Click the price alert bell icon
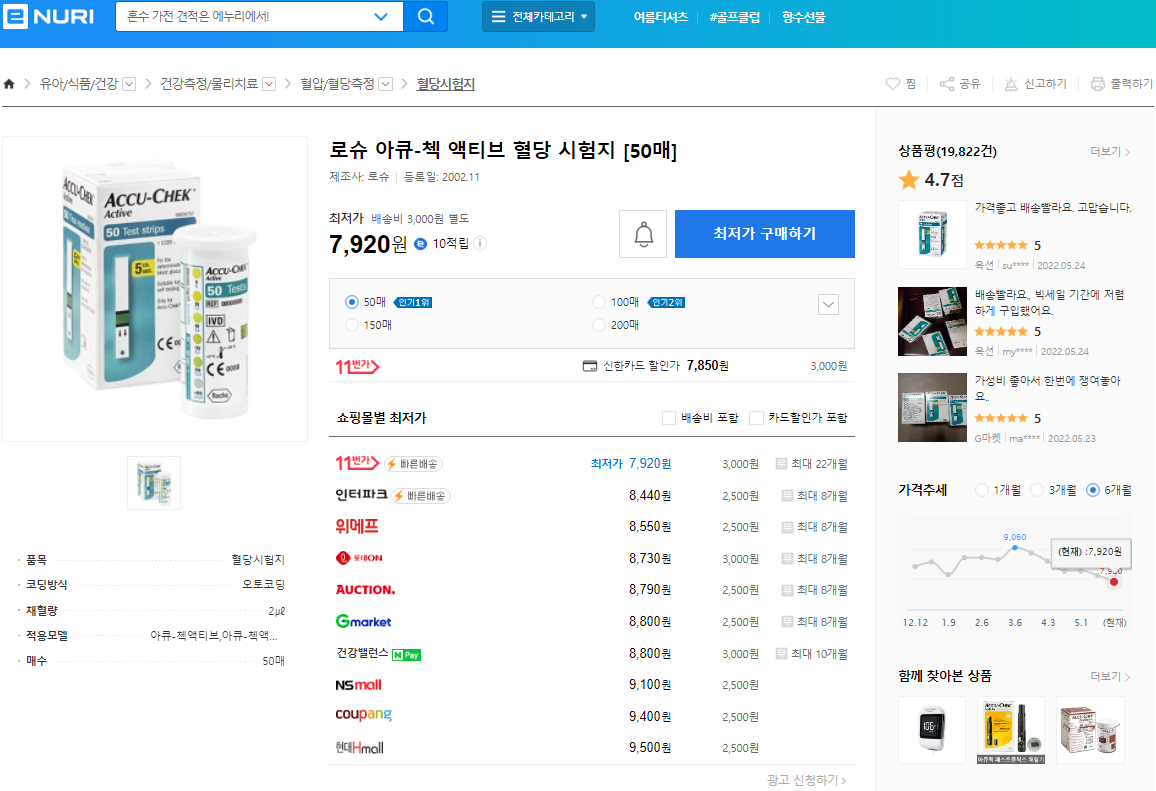 pyautogui.click(x=643, y=234)
